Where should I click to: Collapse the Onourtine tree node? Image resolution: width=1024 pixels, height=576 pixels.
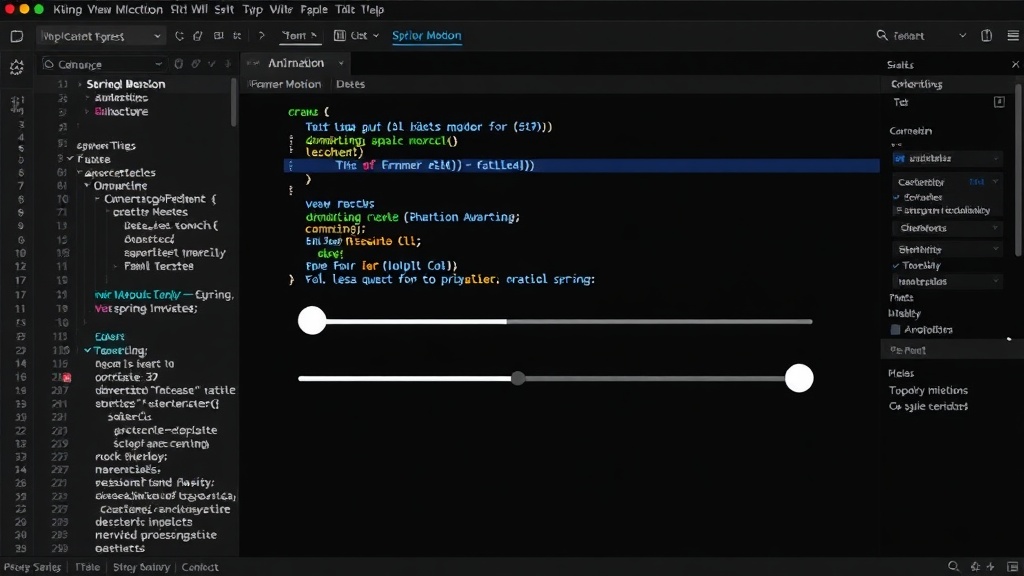click(x=87, y=185)
